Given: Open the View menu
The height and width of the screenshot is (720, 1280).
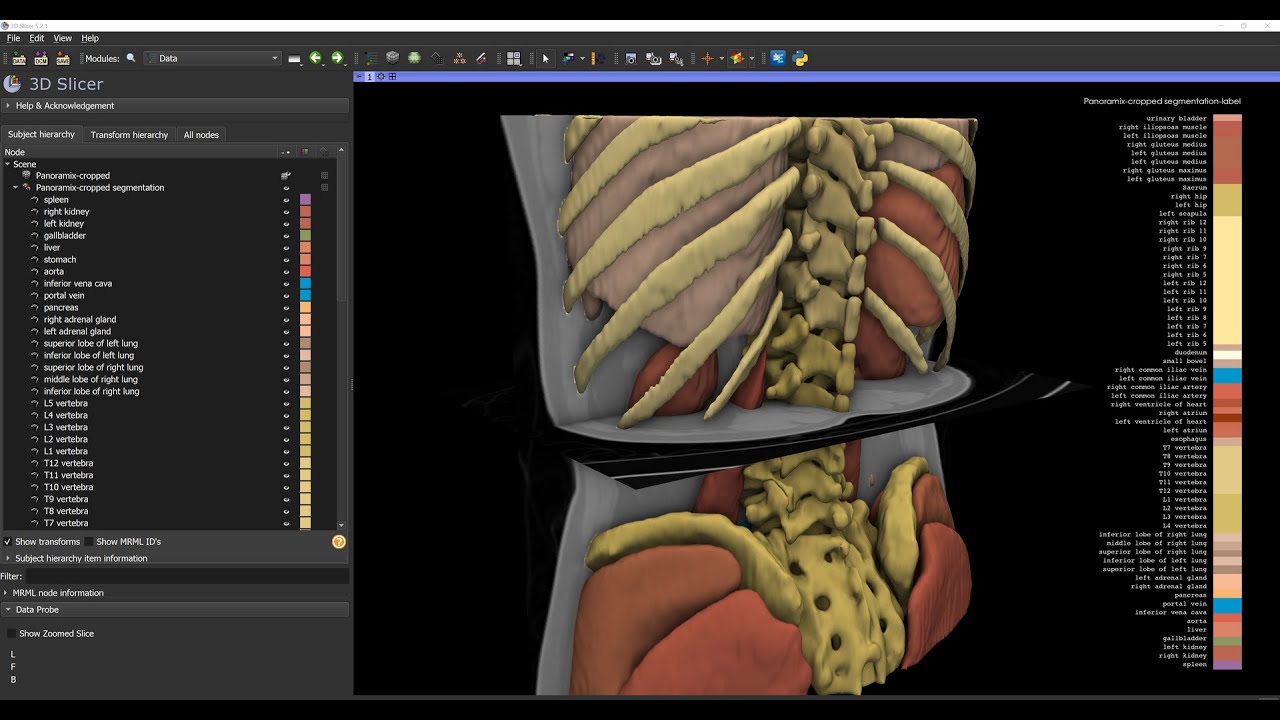Looking at the screenshot, I should coord(62,38).
